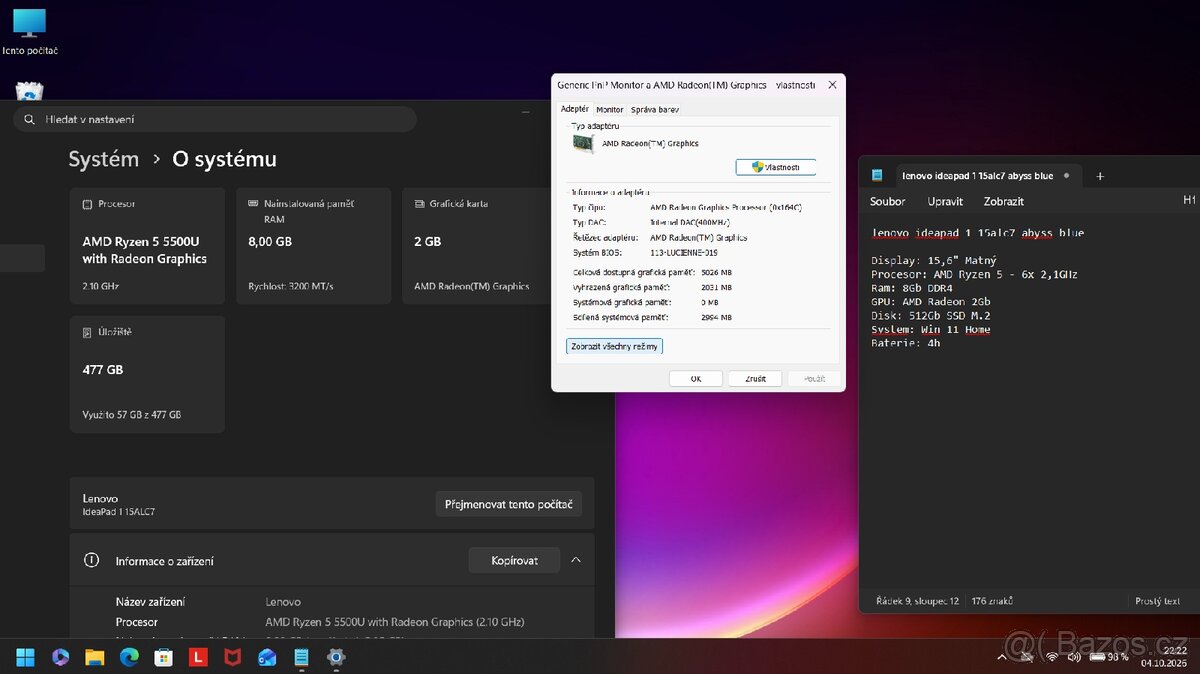Switch to the Monitor tab
This screenshot has width=1200, height=674.
pyautogui.click(x=609, y=109)
